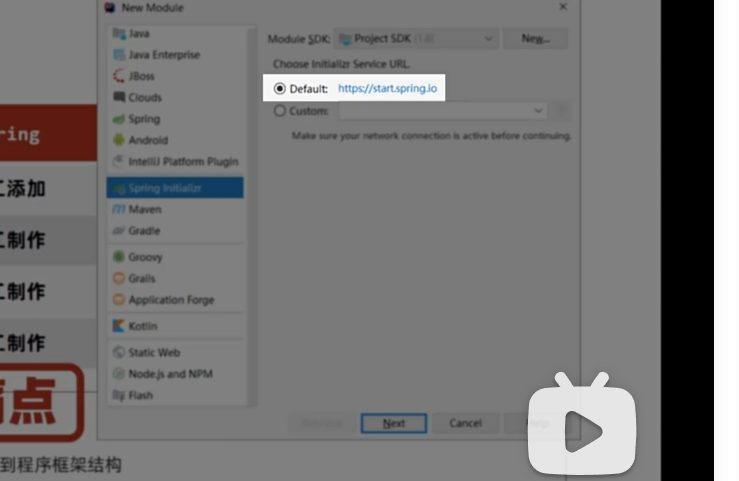The image size is (739, 481).
Task: Select the Default Initializr URL radio
Action: [279, 88]
